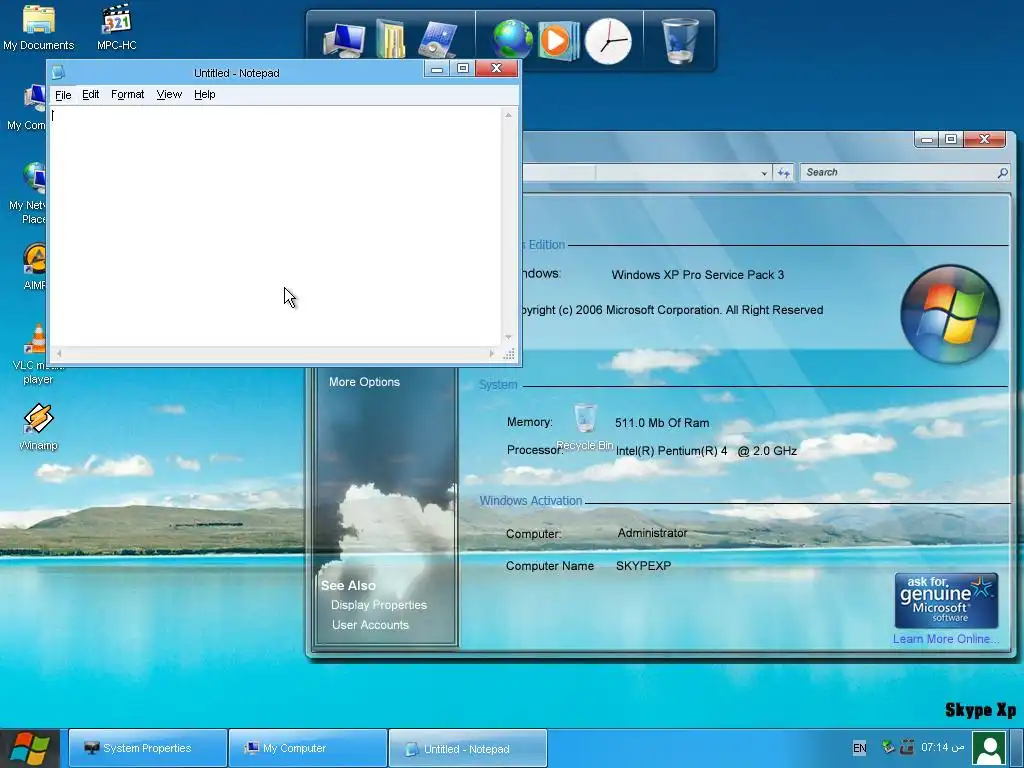
Task: Click the computer monitor icon in top dock
Action: point(345,40)
